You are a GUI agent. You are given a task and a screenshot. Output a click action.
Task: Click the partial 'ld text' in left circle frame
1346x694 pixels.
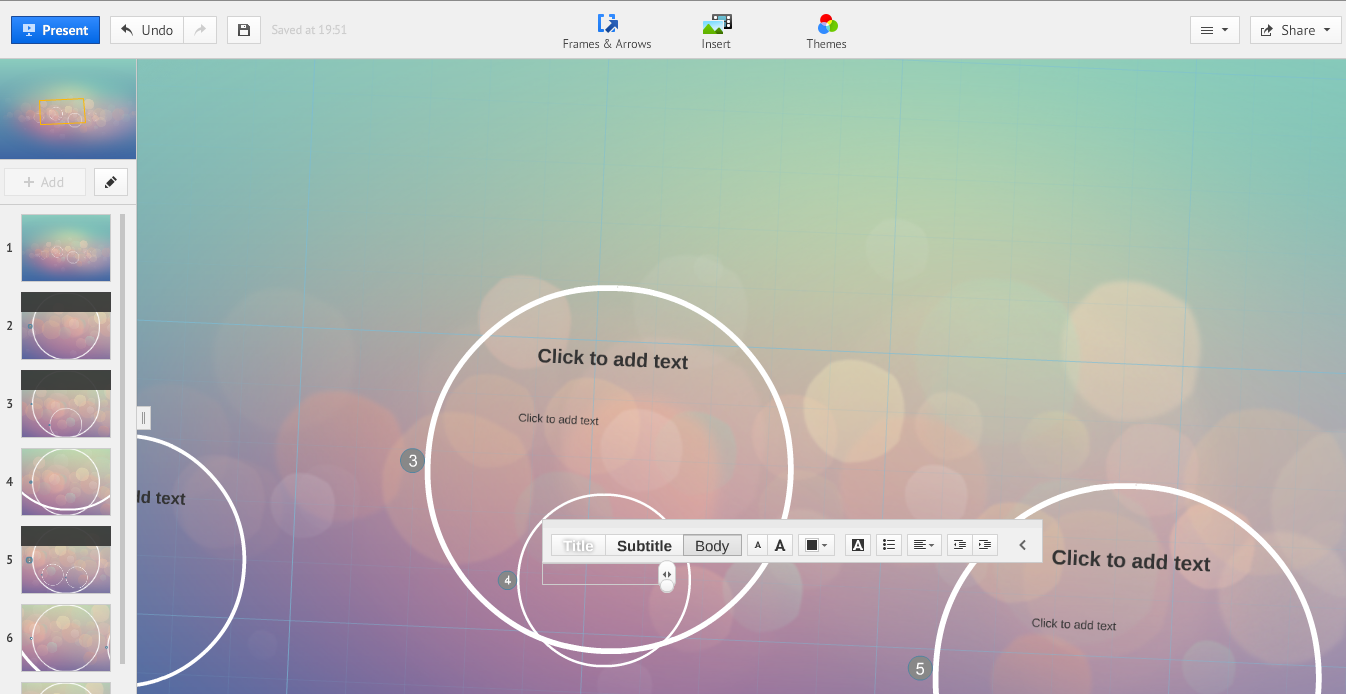[161, 497]
